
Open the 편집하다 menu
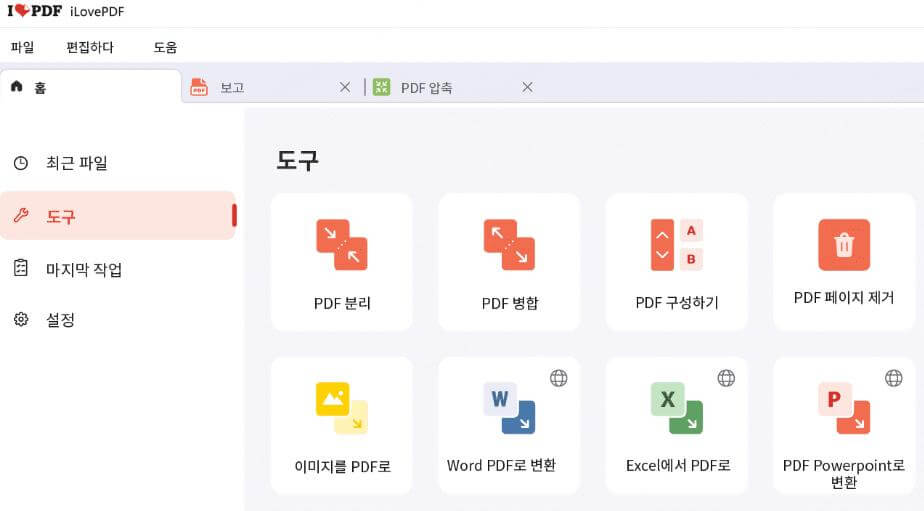point(90,47)
